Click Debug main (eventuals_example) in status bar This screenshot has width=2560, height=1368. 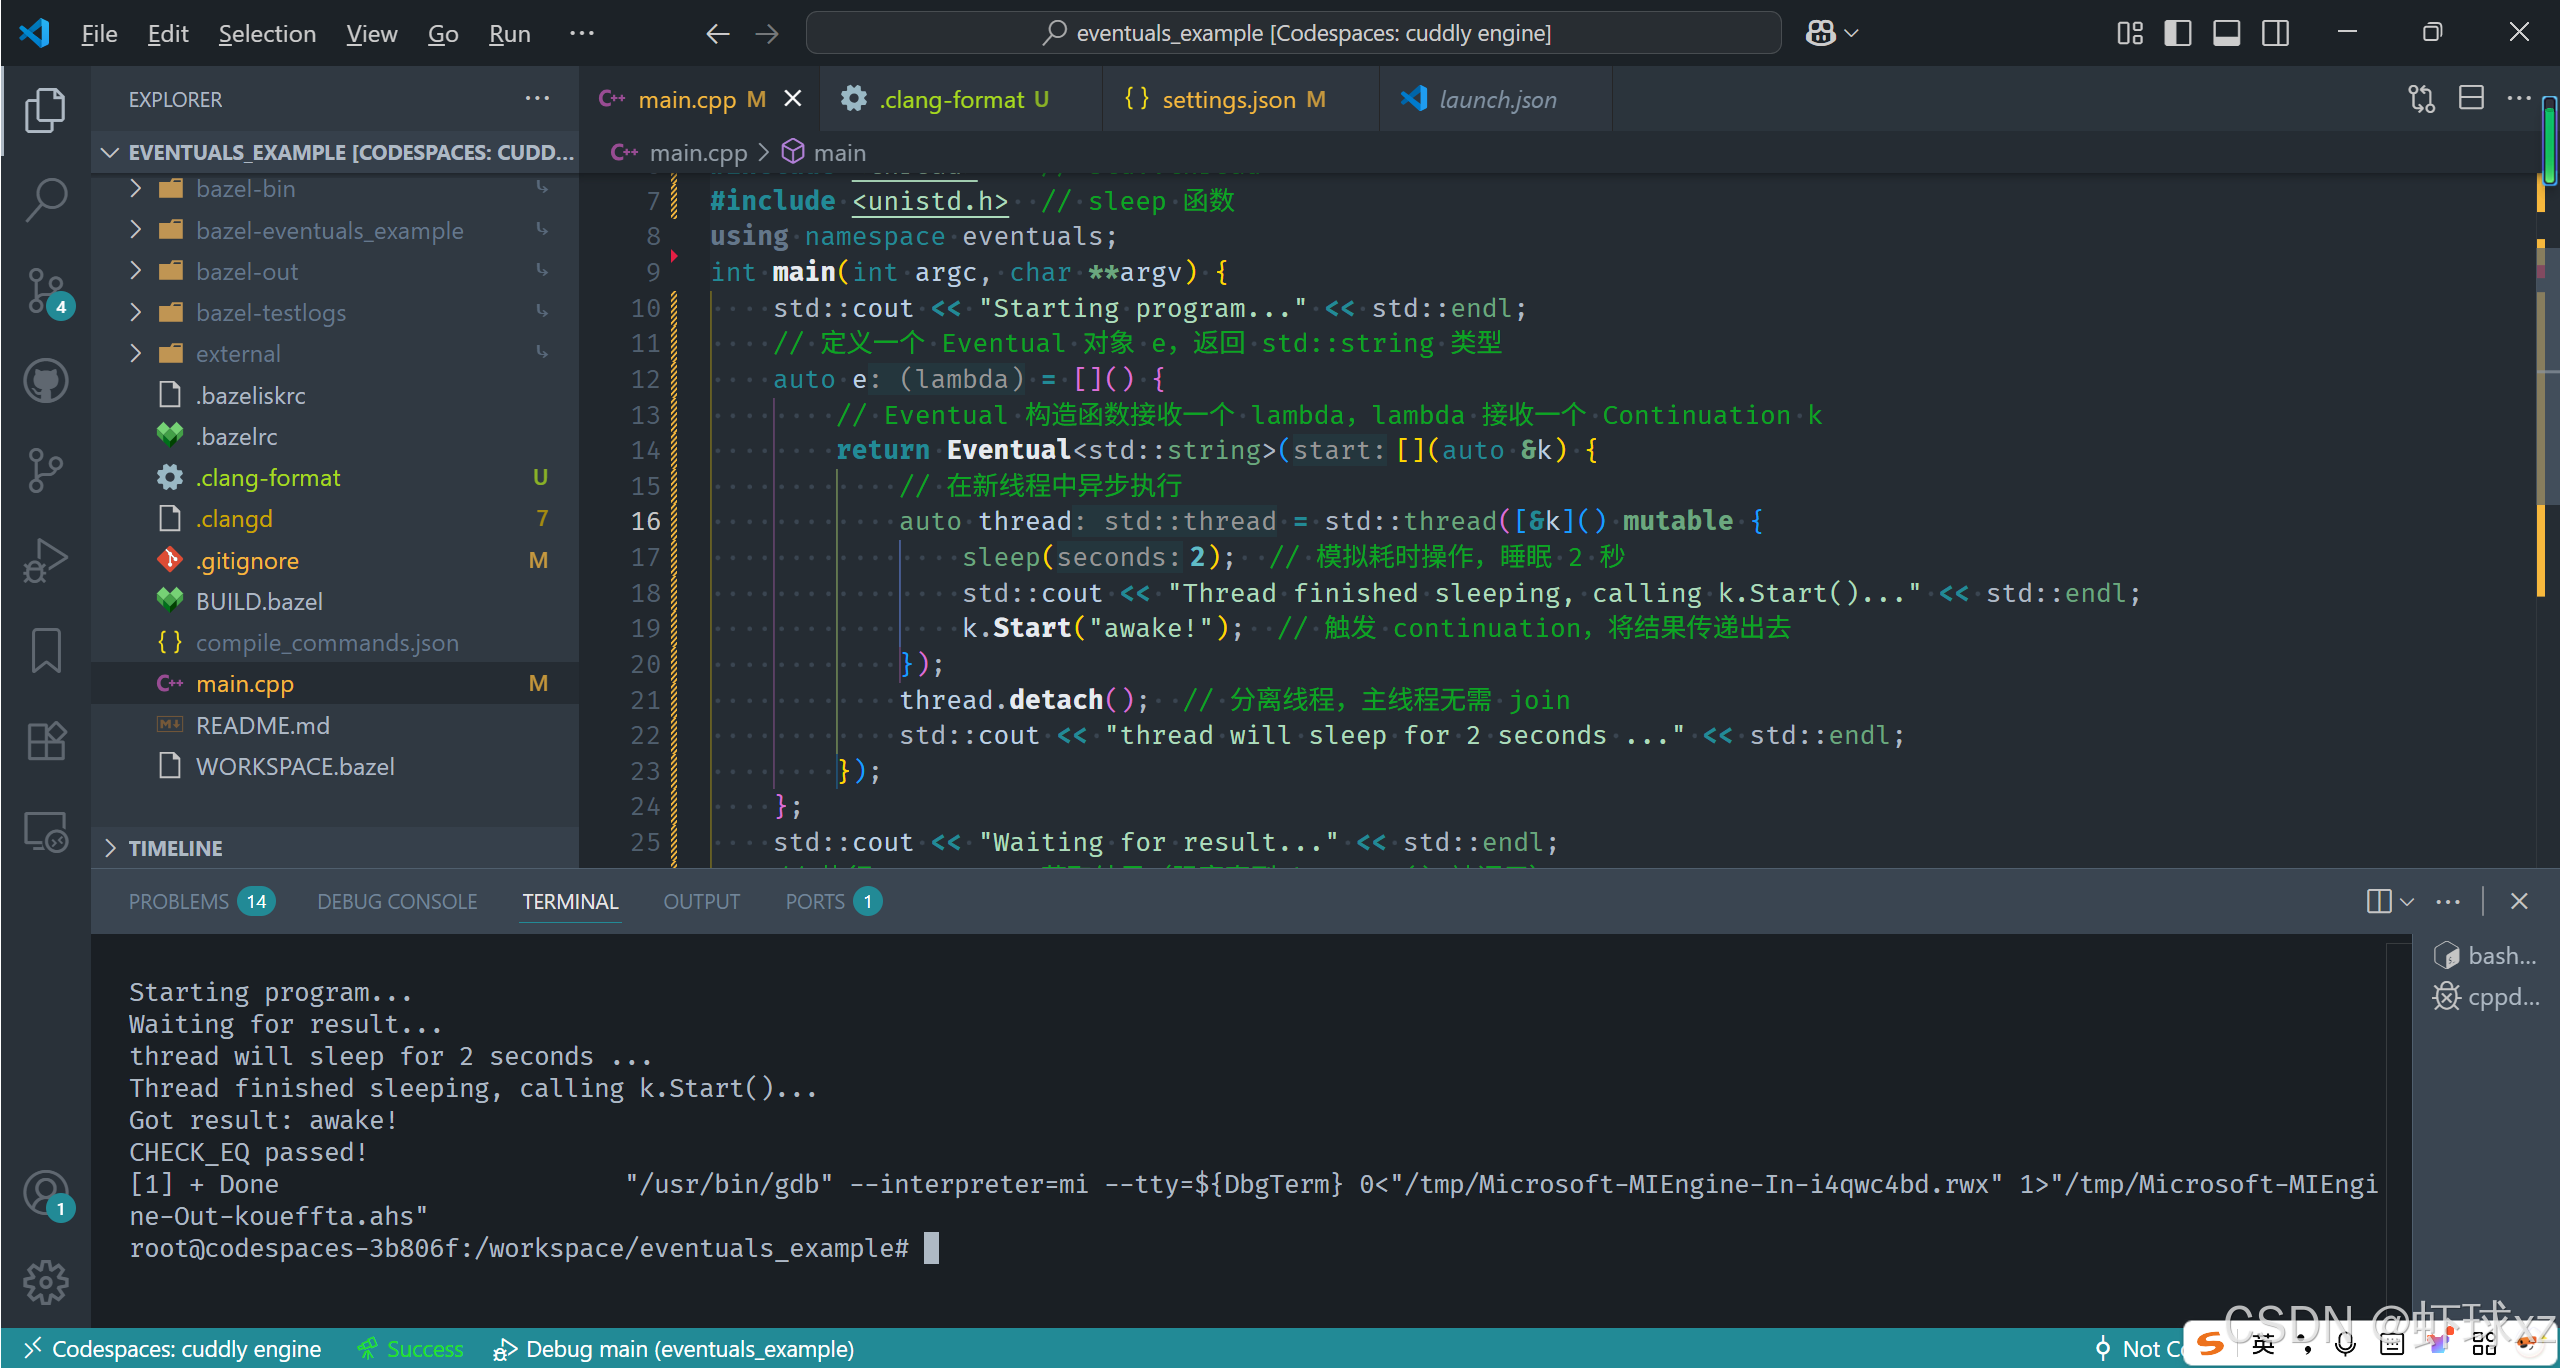(x=674, y=1348)
